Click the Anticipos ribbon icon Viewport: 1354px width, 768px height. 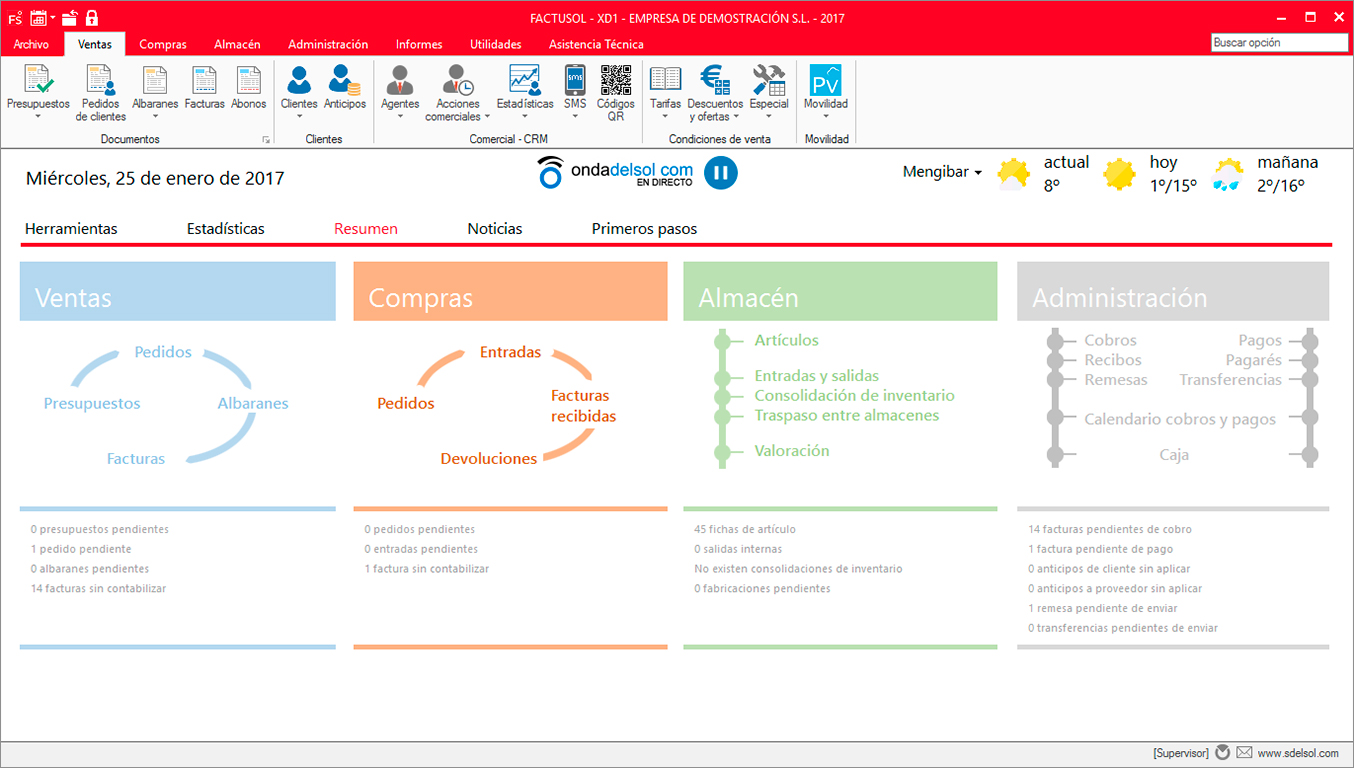coord(345,80)
